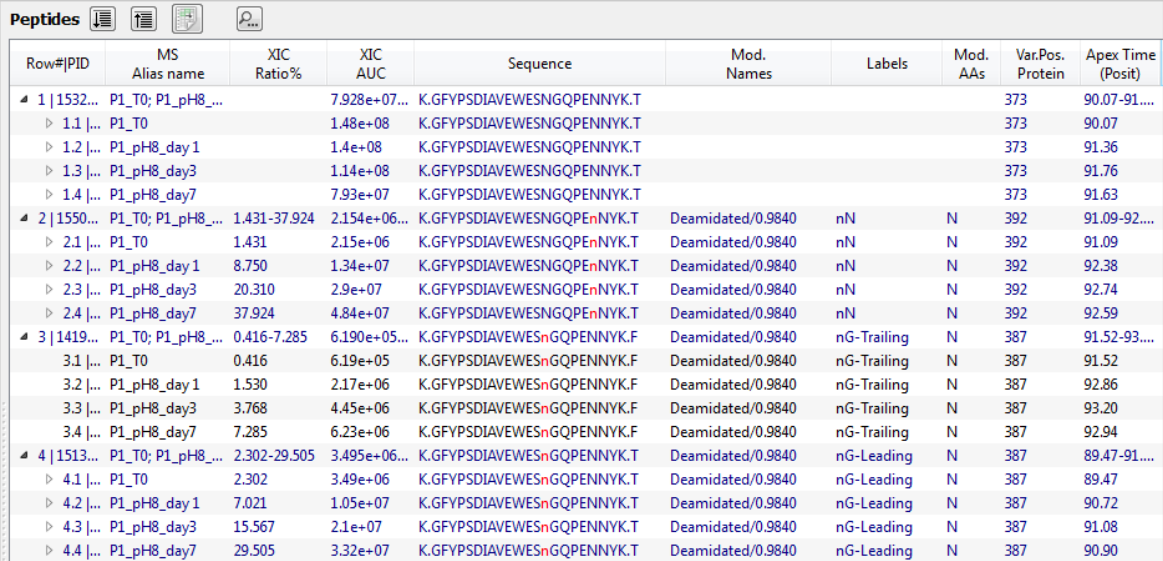The width and height of the screenshot is (1163, 561).
Task: Select XIC AUC value 4.84e+07
Action: click(x=360, y=313)
